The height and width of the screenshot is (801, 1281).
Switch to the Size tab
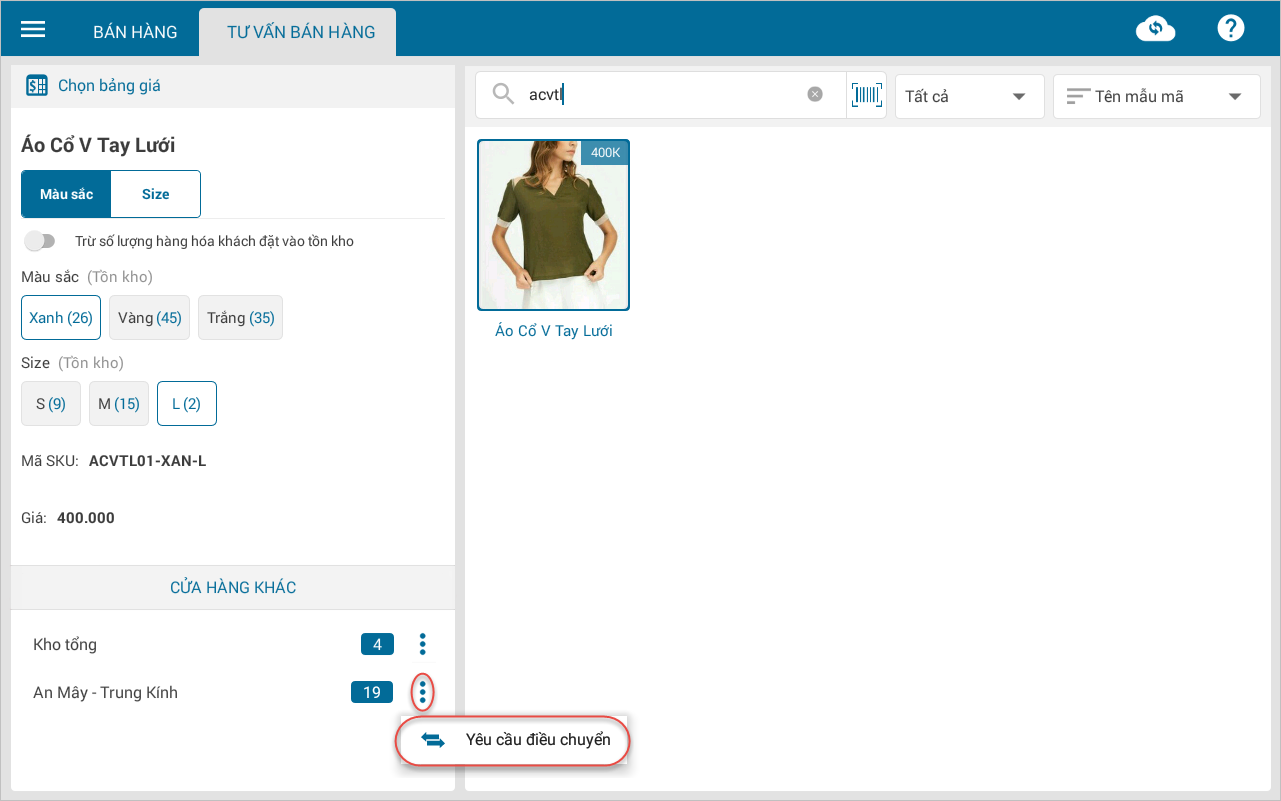click(156, 194)
